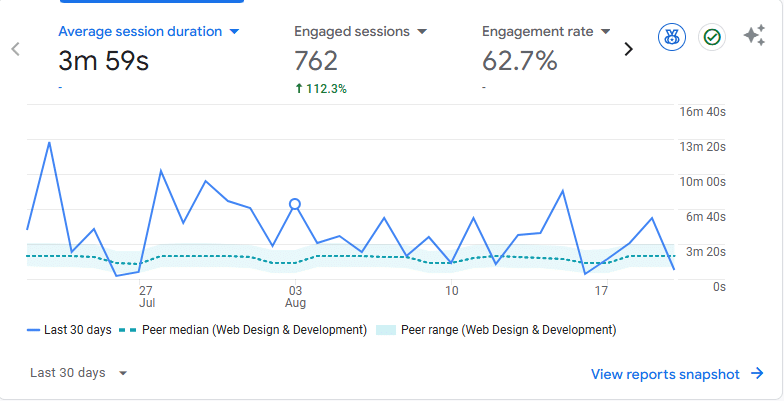Viewport: 784px width, 401px height.
Task: Open the View reports snapshot link
Action: pyautogui.click(x=665, y=374)
